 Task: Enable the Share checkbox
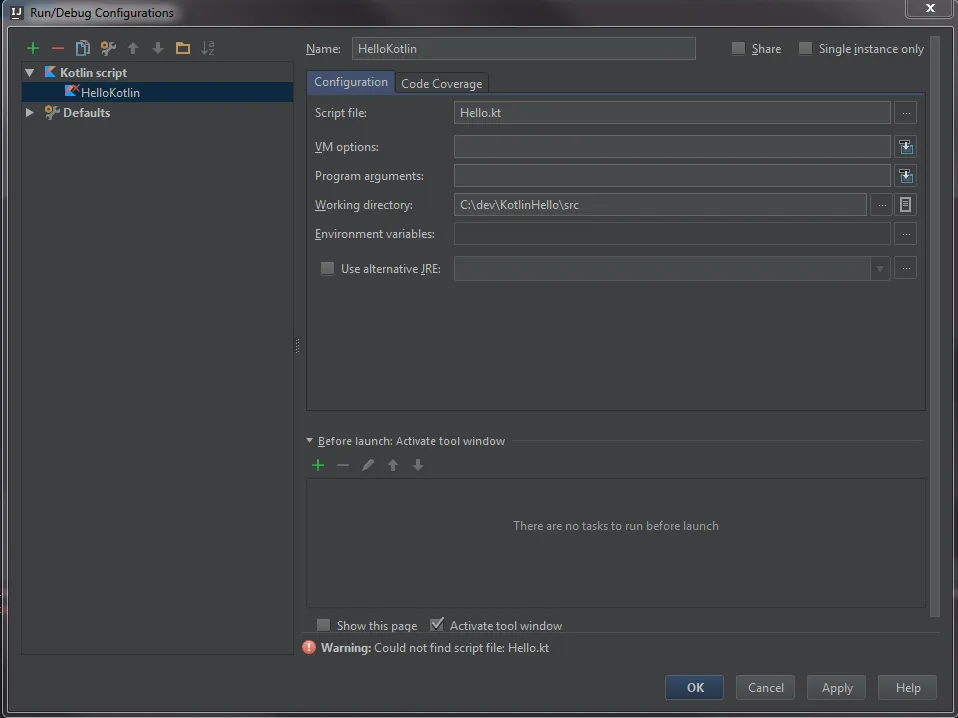coord(738,48)
